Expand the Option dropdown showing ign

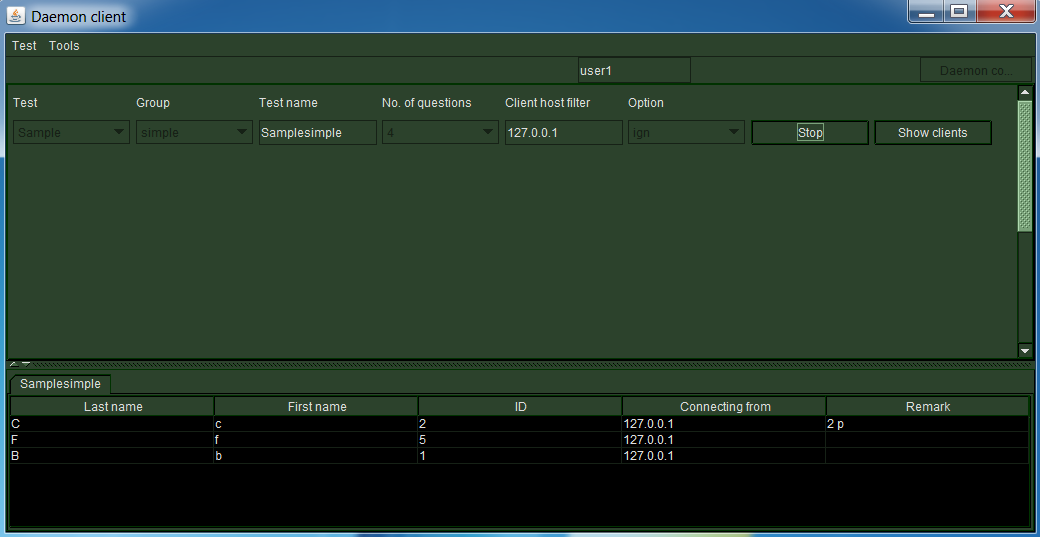tap(686, 133)
